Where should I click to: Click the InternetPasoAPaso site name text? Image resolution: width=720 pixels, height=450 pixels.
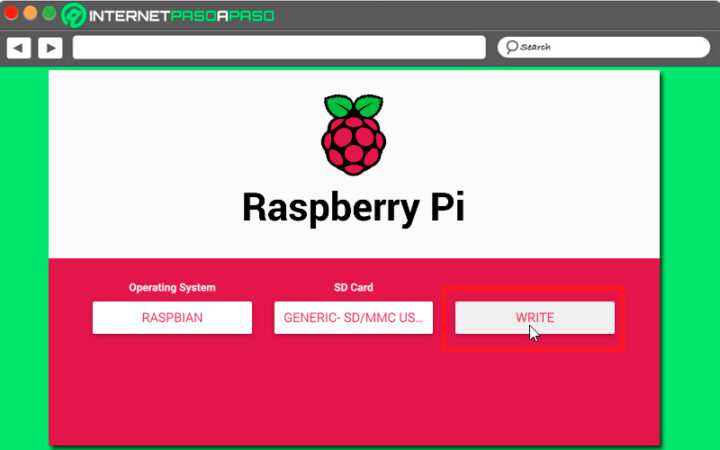181,16
